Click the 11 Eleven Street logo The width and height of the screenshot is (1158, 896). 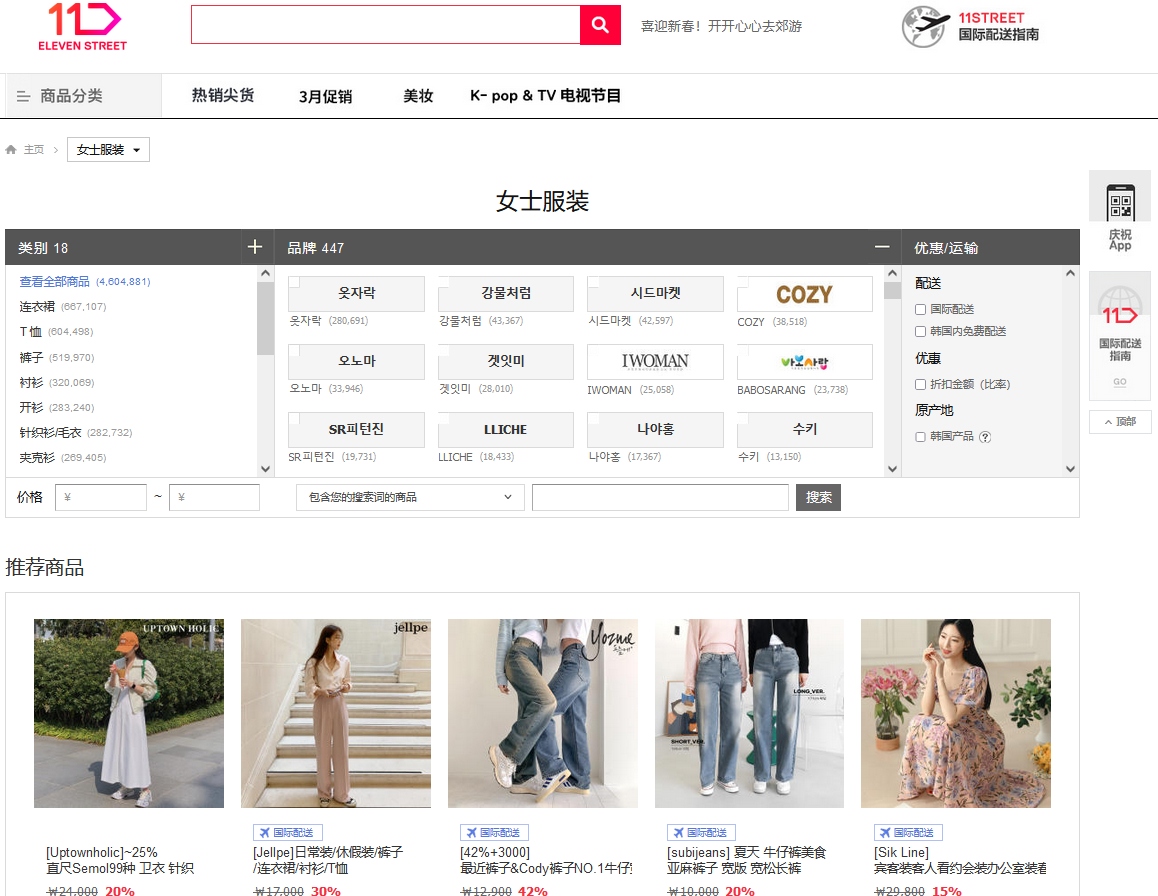pyautogui.click(x=84, y=26)
